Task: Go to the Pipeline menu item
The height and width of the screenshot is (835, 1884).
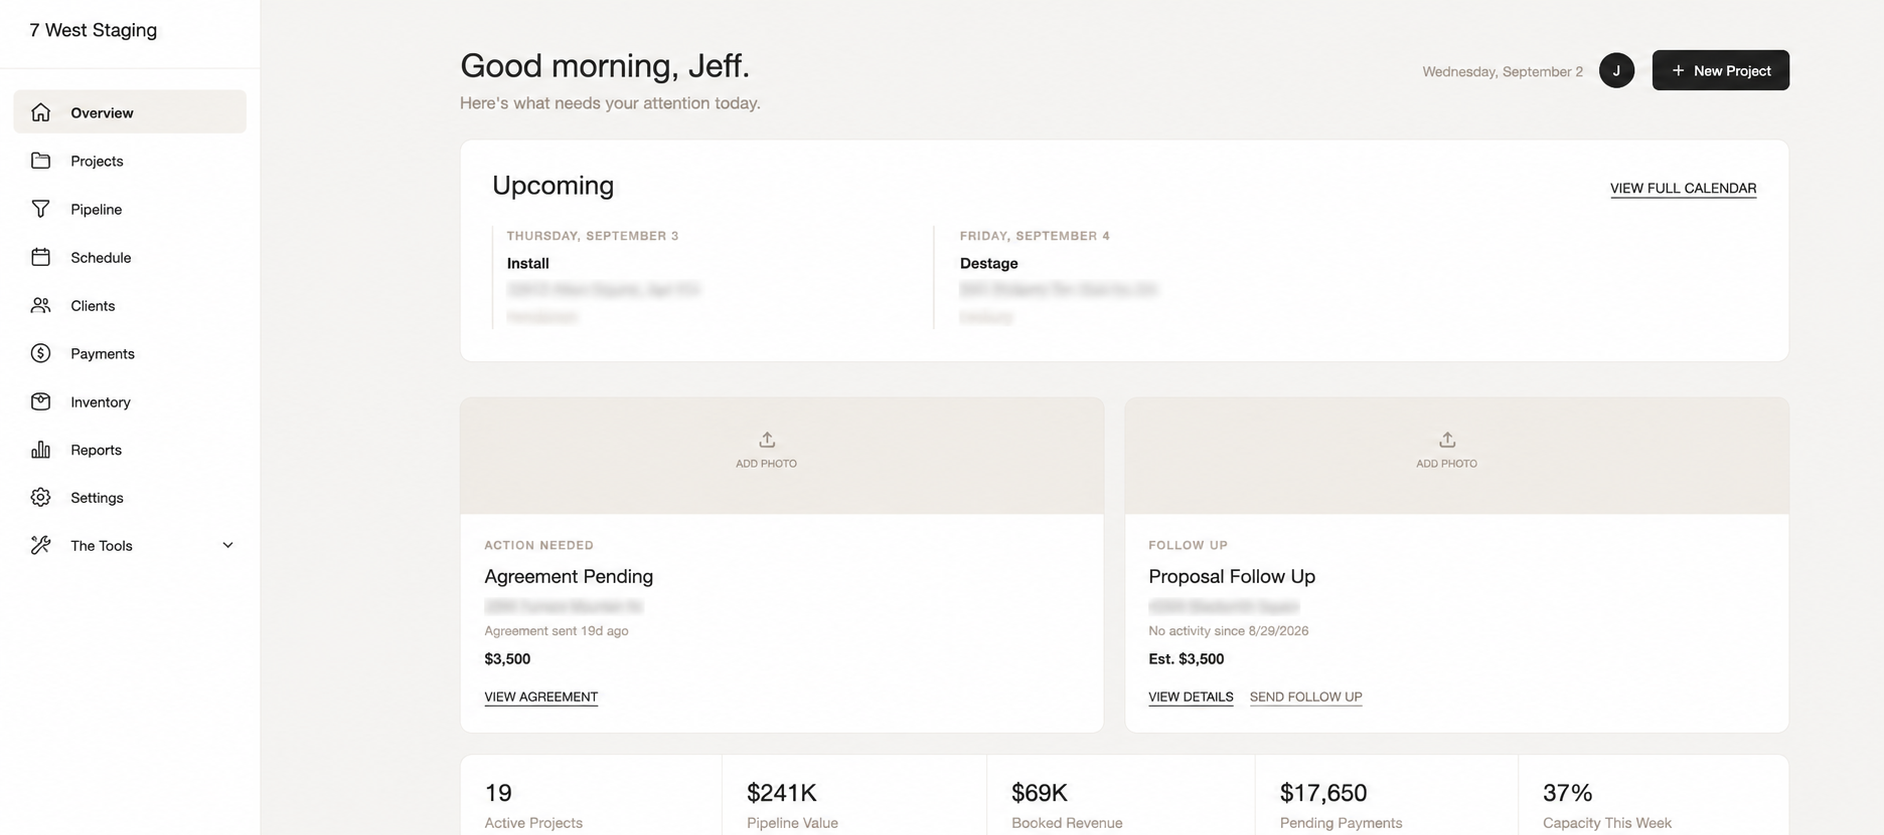Action: pos(130,209)
